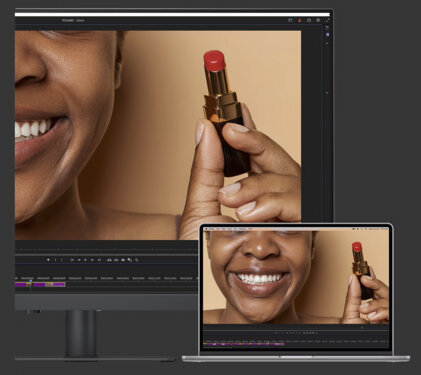Click the skip-to-start icon on monitor transport bar
This screenshot has width=421, height=375.
(x=72, y=260)
